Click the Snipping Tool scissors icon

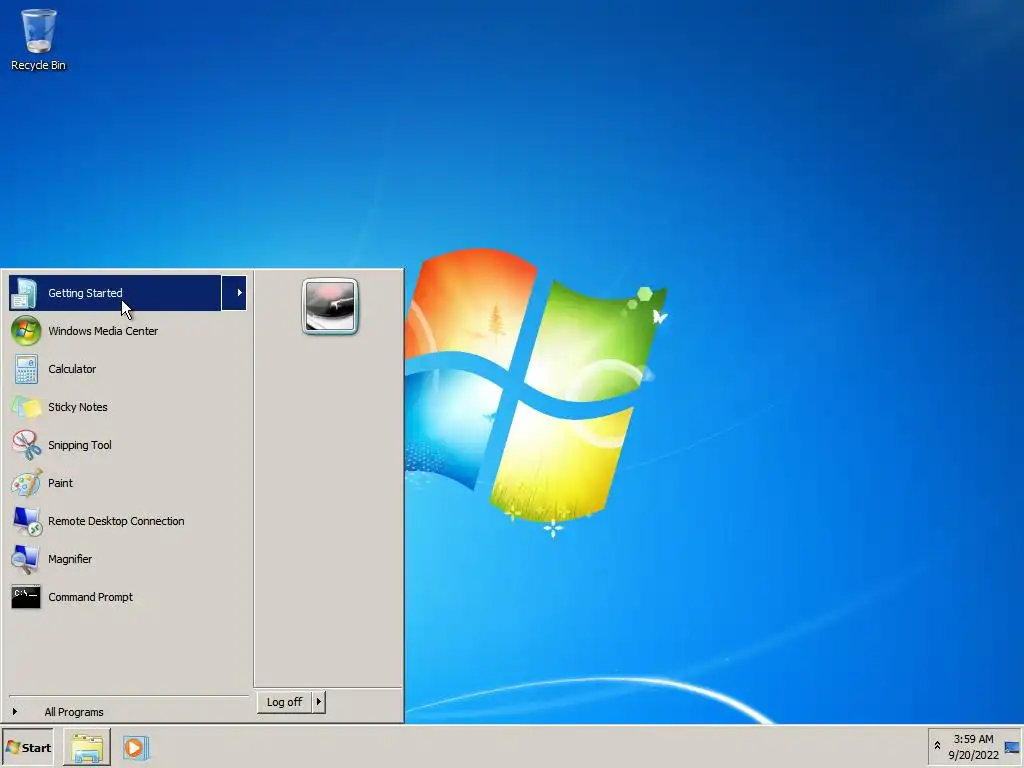click(x=25, y=445)
